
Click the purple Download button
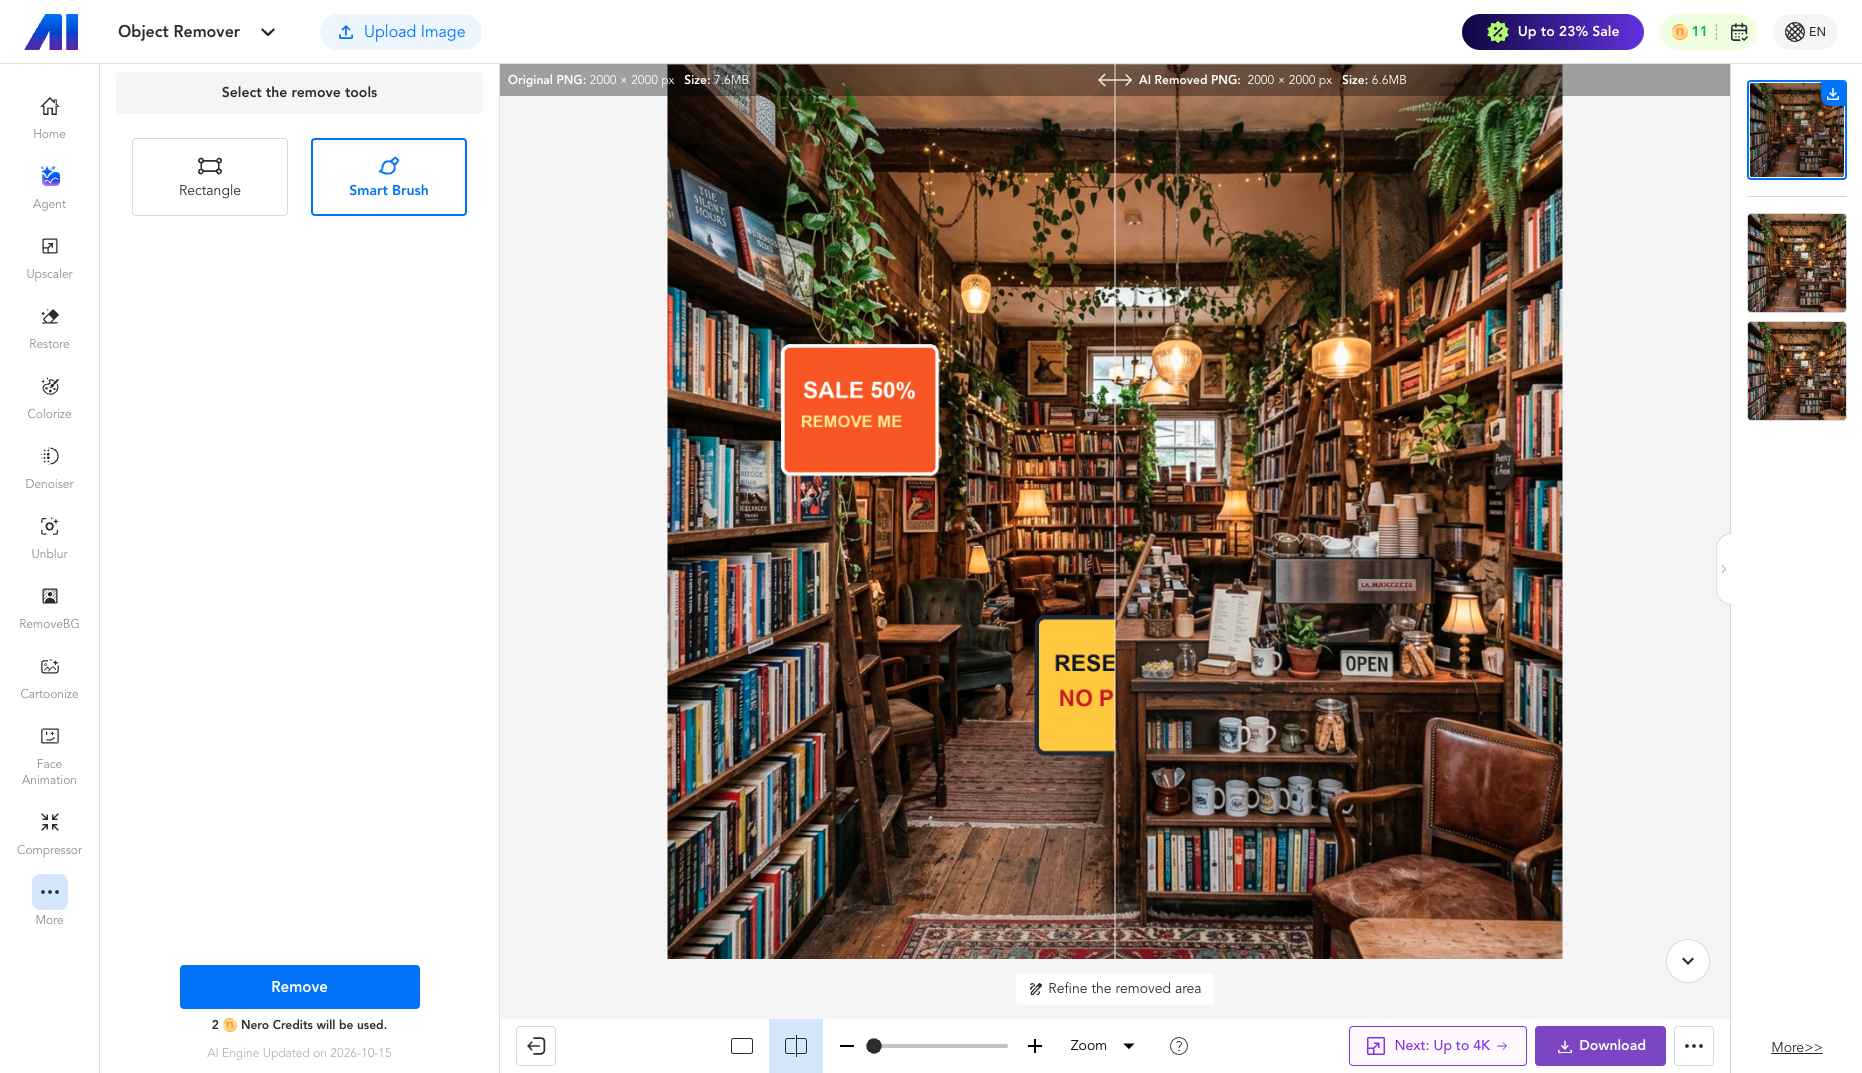1600,1046
